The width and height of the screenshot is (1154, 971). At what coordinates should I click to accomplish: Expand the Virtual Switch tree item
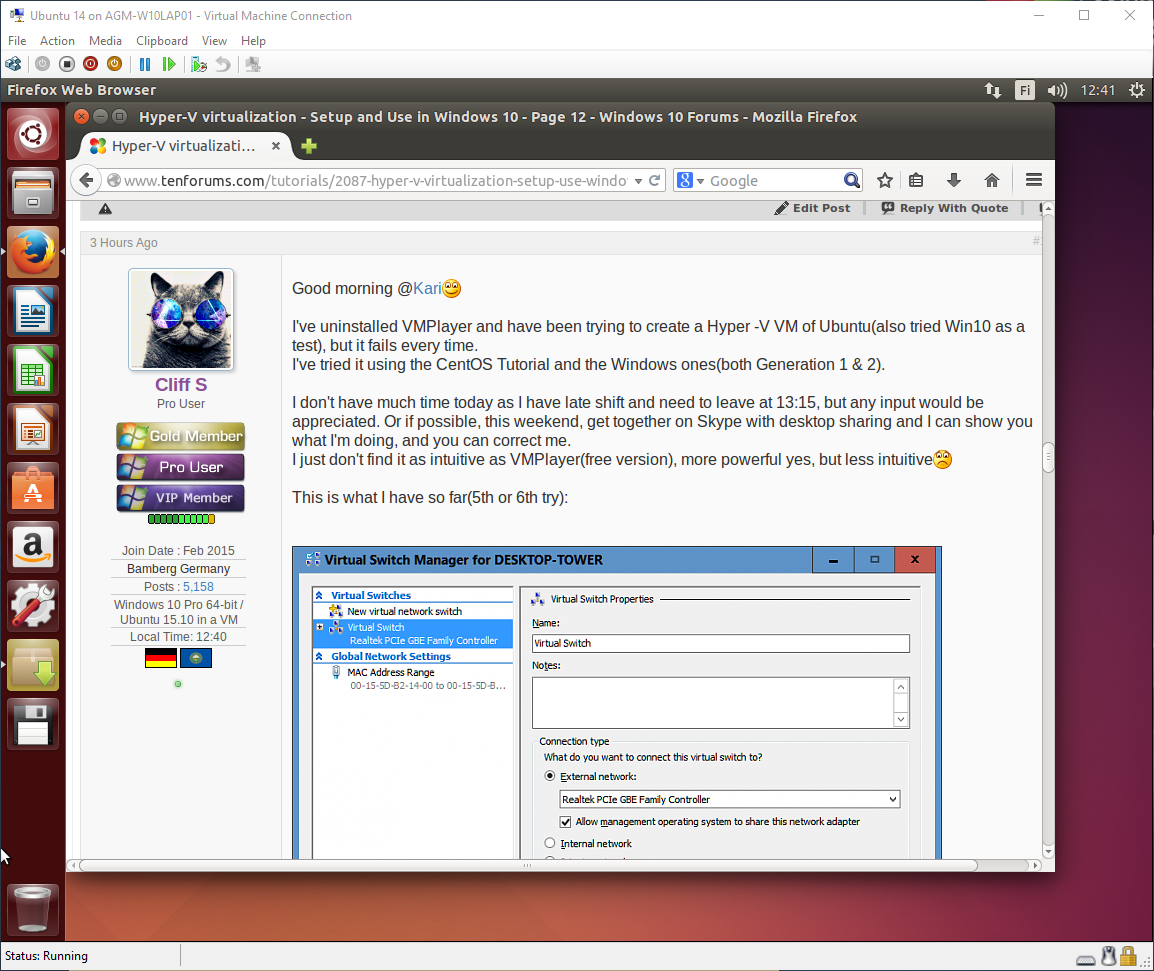[x=319, y=627]
